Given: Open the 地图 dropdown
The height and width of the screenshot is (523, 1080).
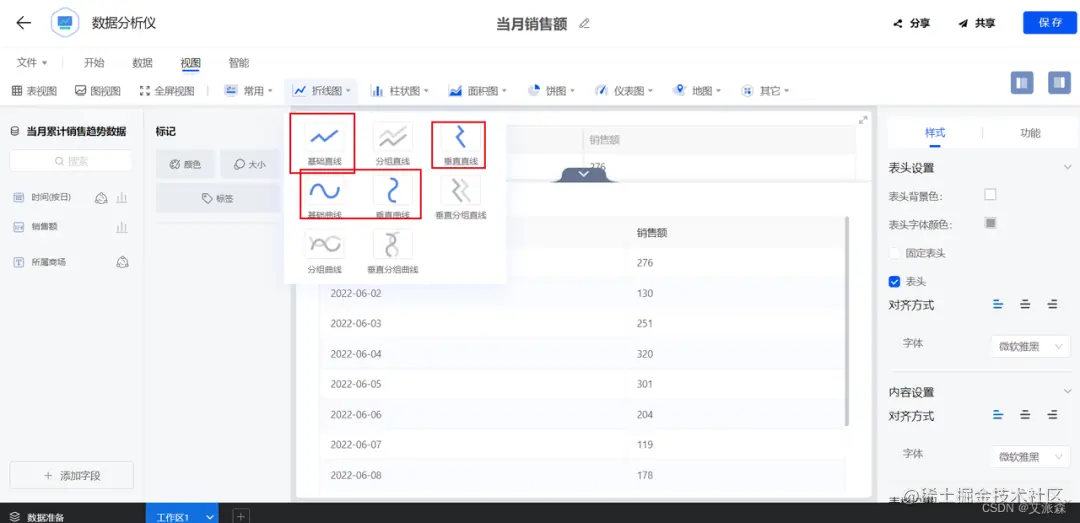Looking at the screenshot, I should (x=696, y=90).
